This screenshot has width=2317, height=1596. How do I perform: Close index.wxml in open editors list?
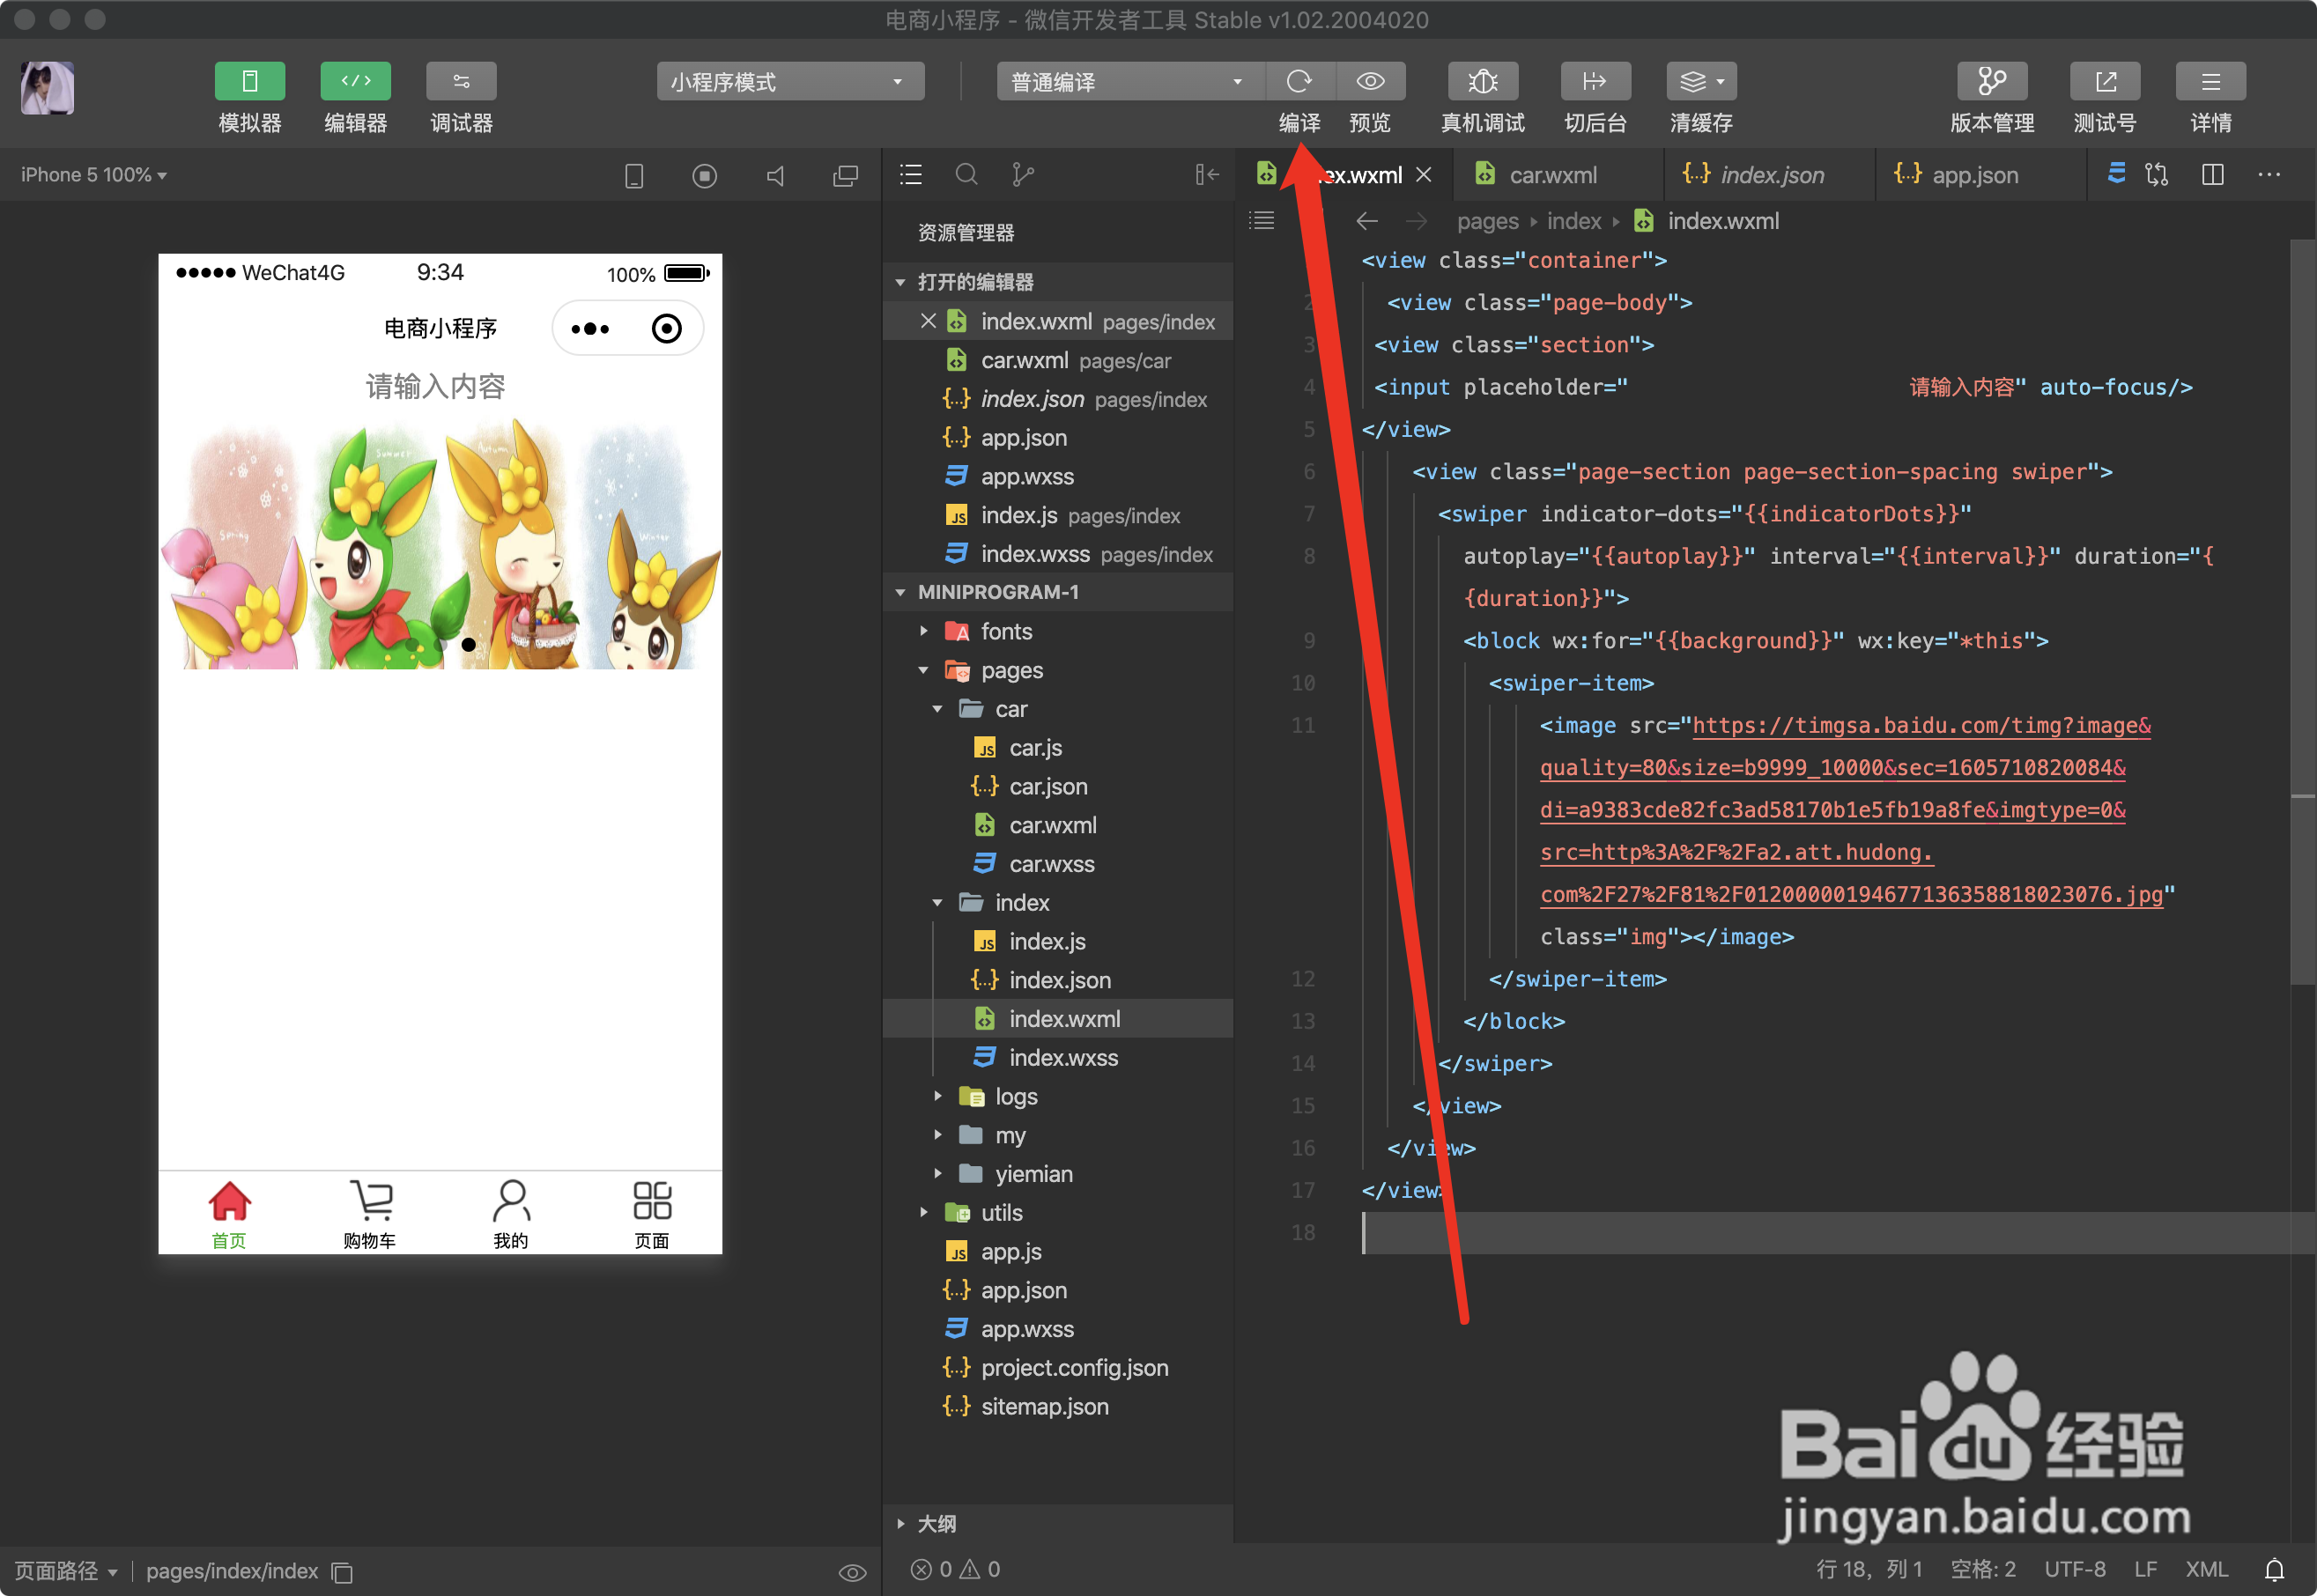pos(928,321)
